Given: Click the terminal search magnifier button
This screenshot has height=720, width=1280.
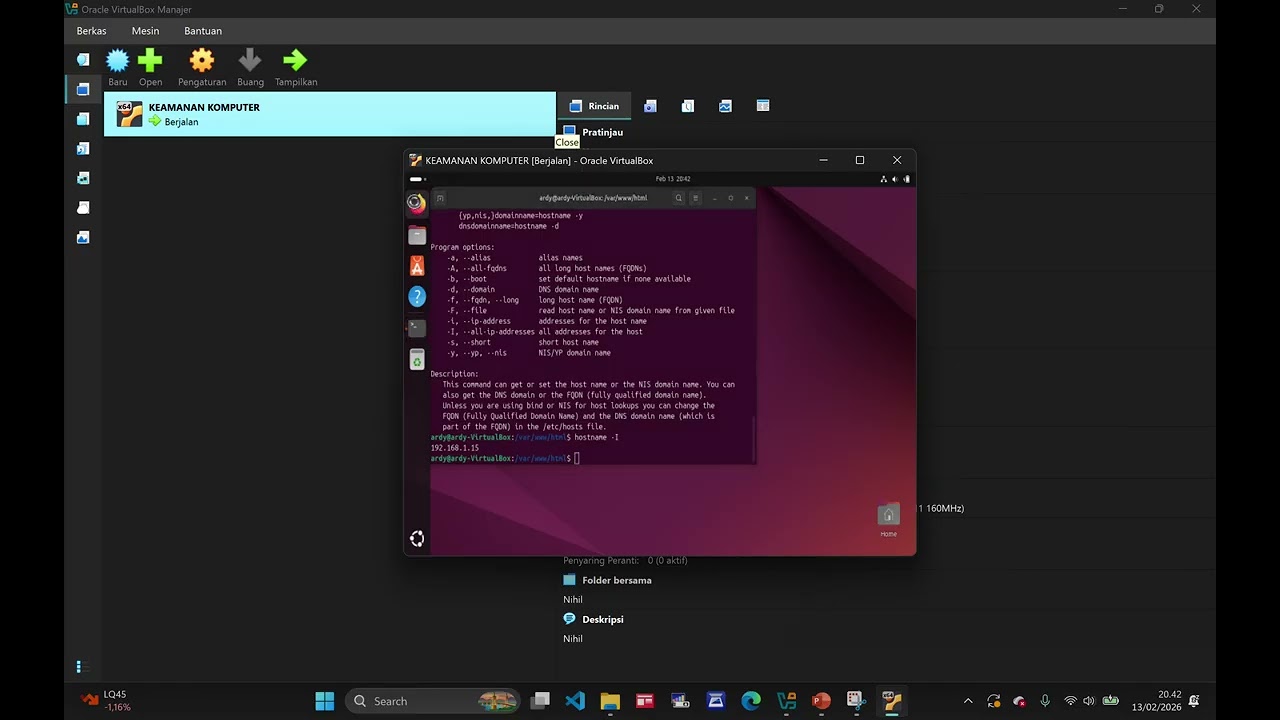Looking at the screenshot, I should click(x=678, y=198).
